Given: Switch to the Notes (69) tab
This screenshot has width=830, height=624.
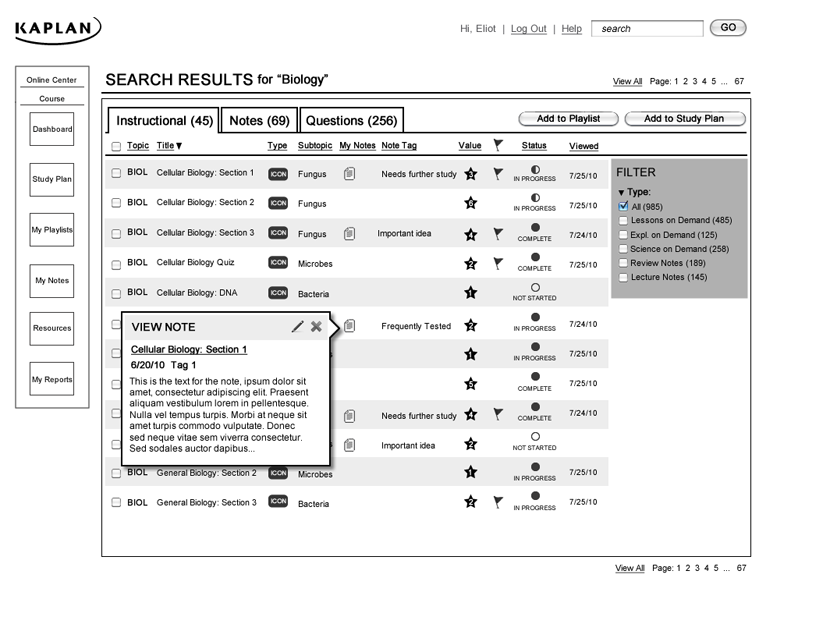Looking at the screenshot, I should [259, 121].
